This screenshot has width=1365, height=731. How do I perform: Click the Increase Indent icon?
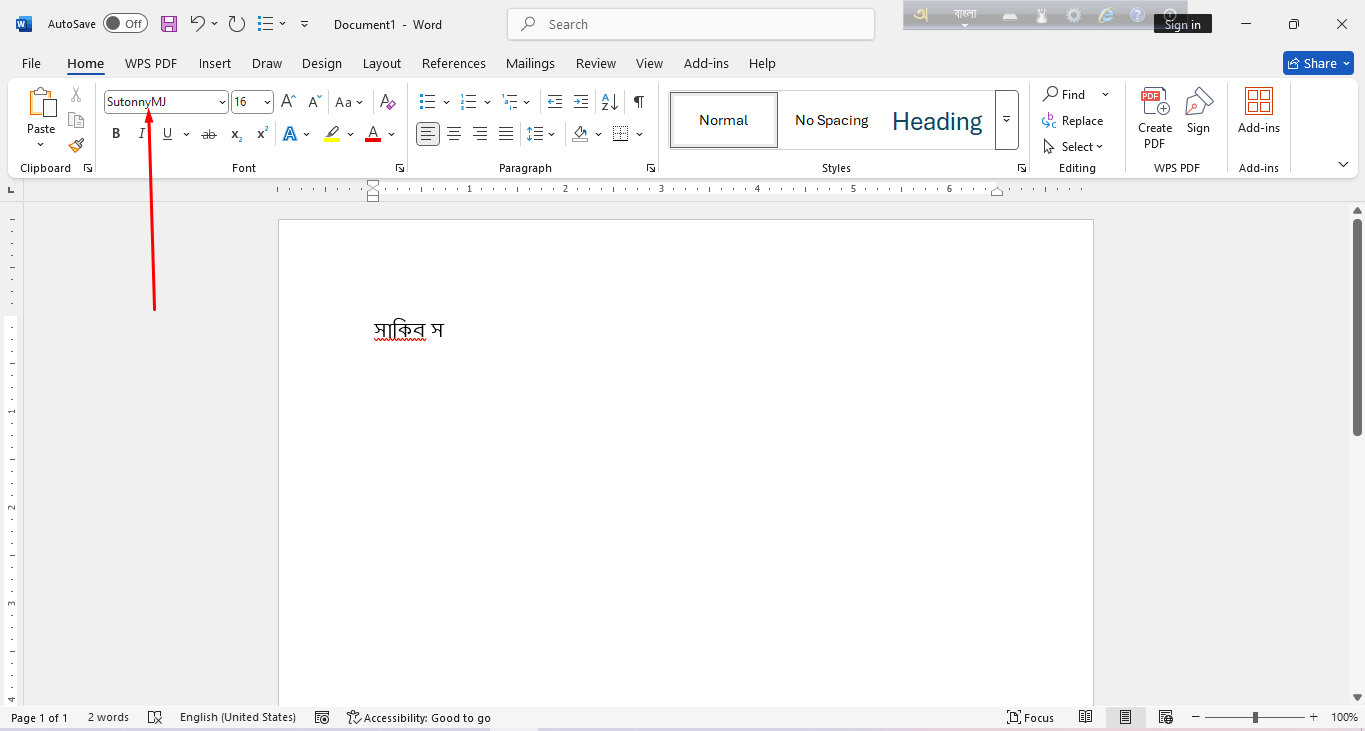pos(581,102)
